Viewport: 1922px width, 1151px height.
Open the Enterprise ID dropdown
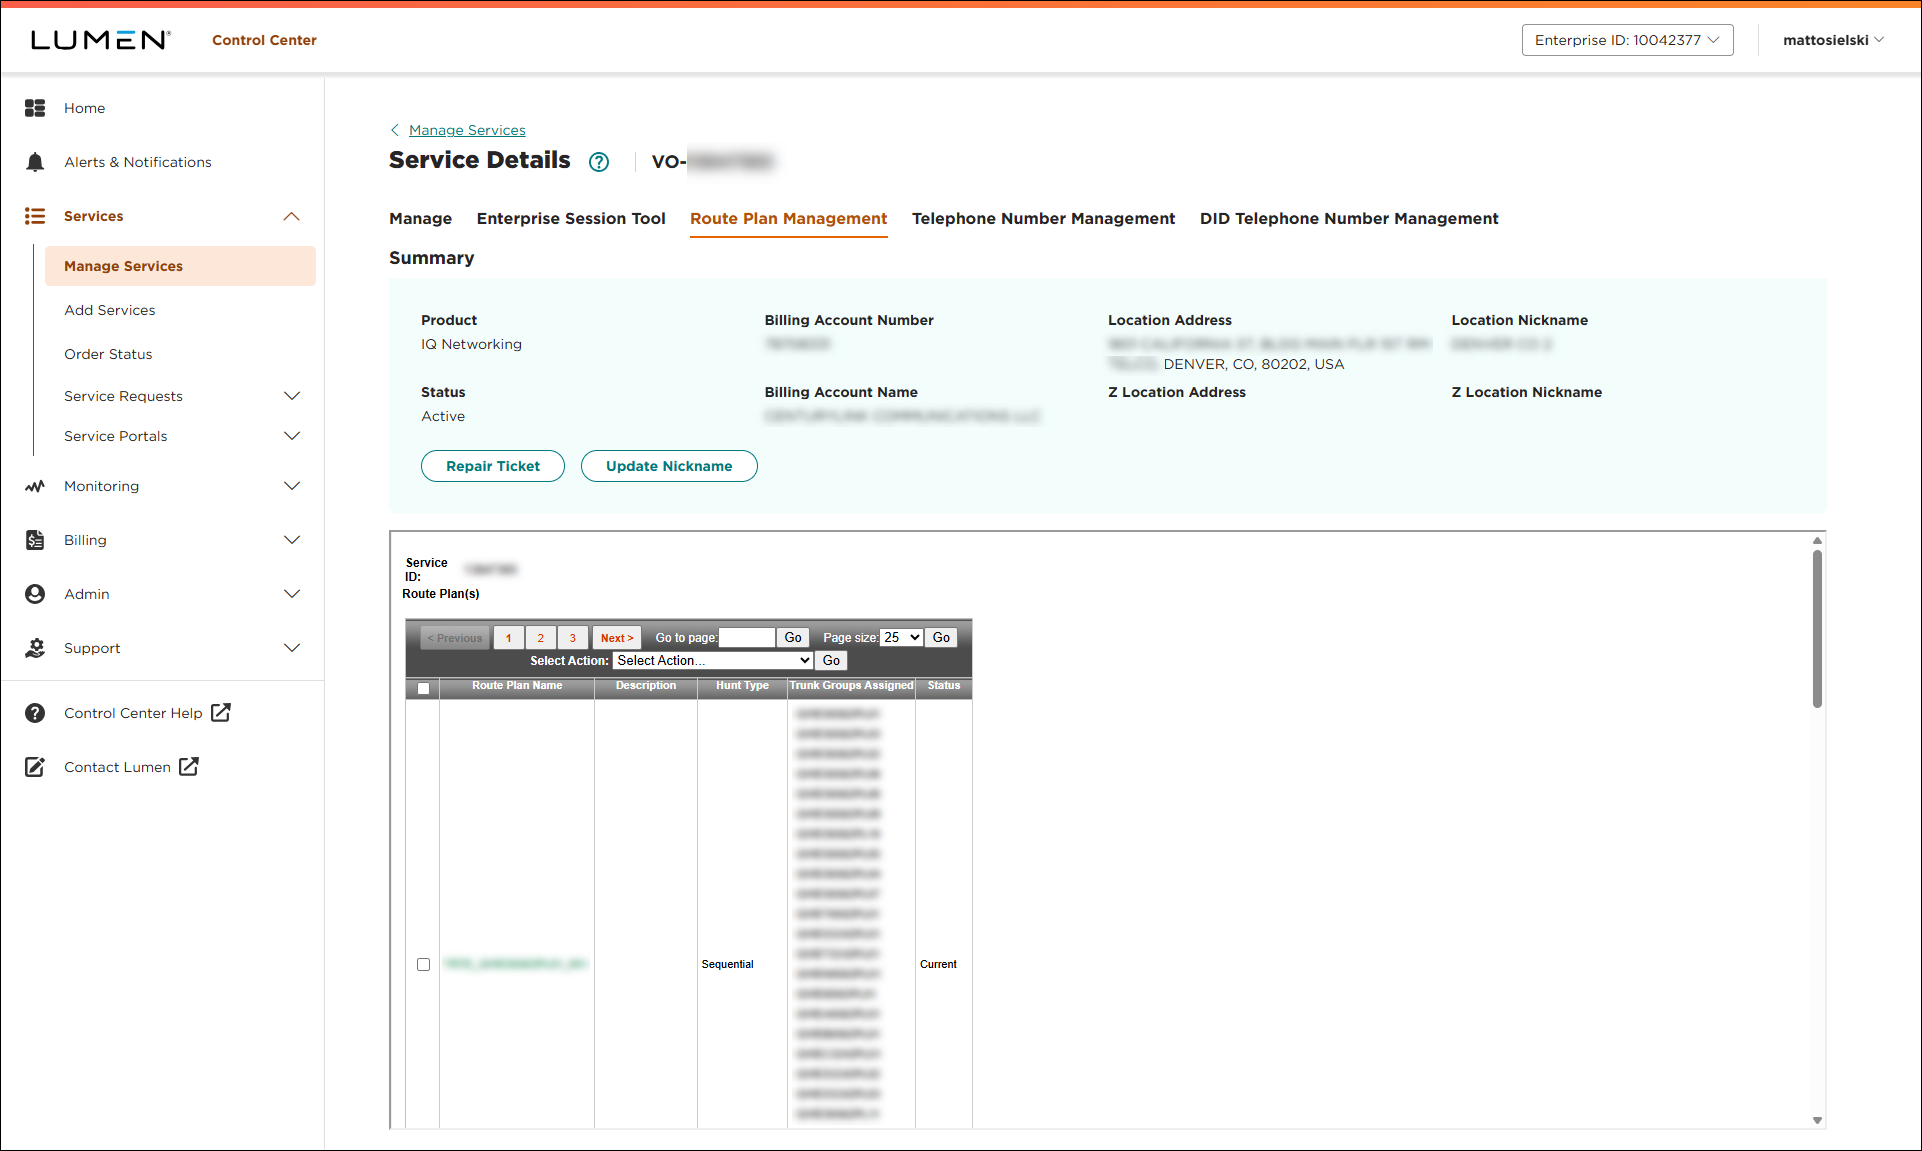coord(1627,40)
